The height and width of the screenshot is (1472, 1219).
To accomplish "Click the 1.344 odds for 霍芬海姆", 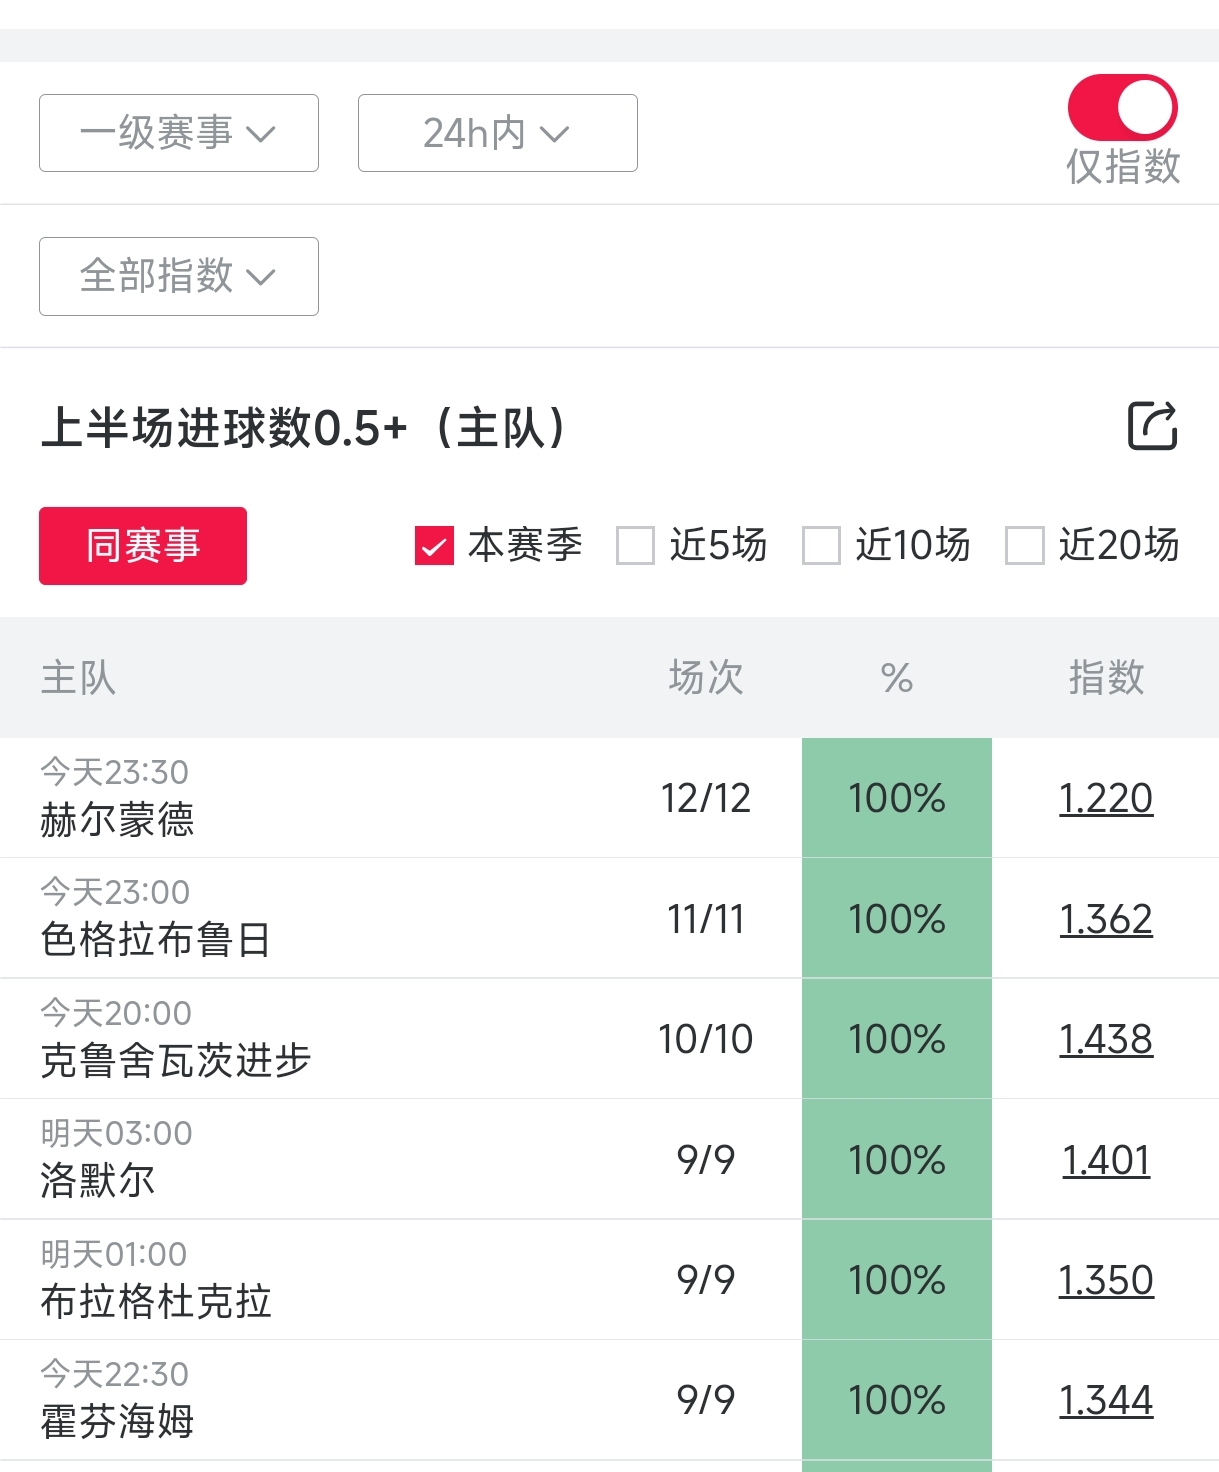I will 1105,1400.
